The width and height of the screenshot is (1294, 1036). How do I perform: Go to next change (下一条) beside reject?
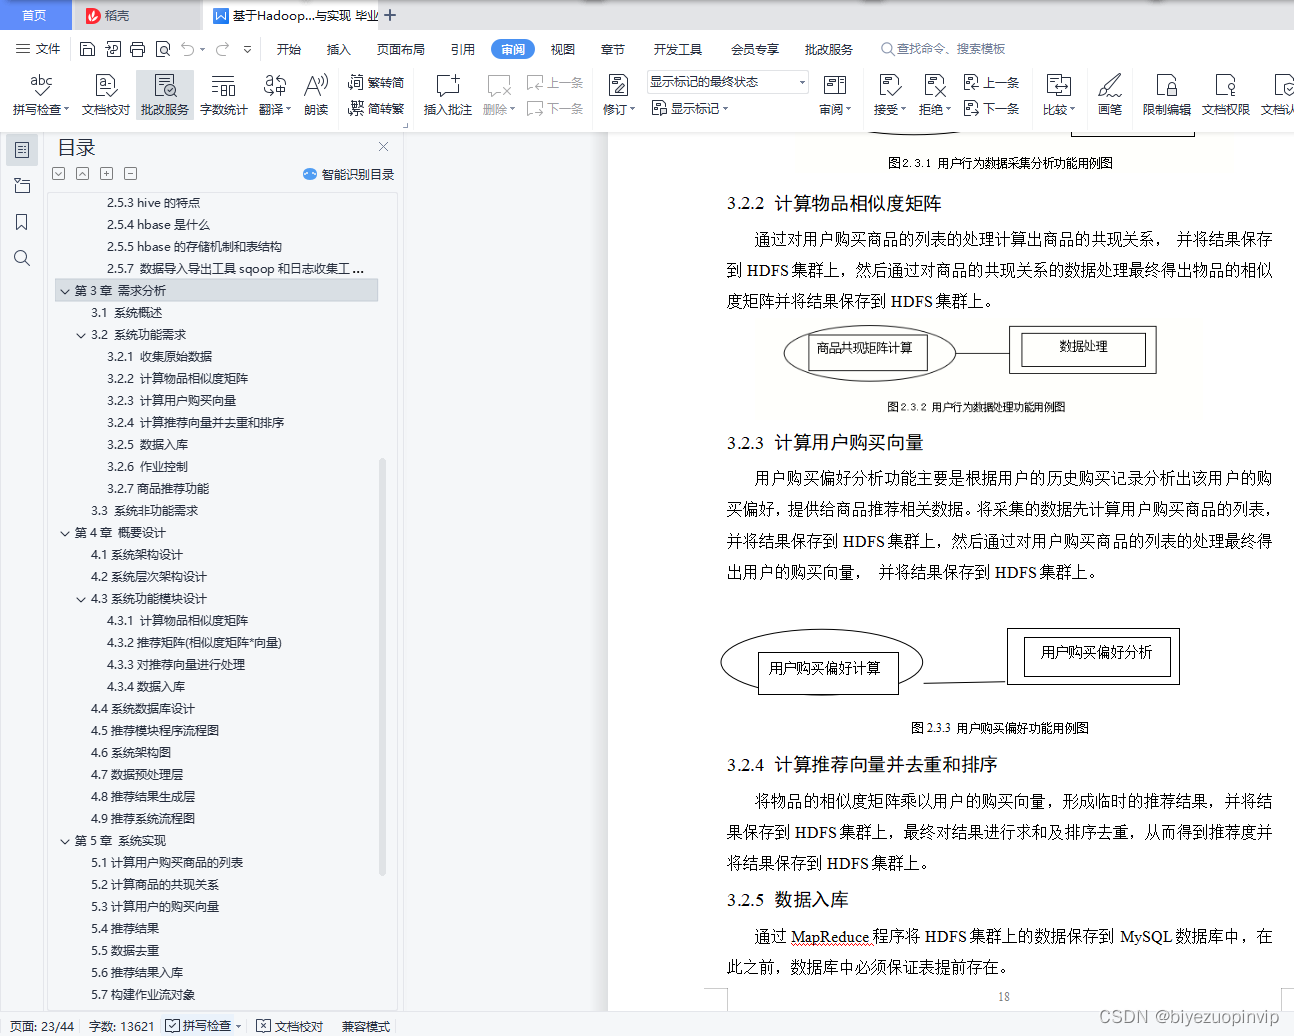pyautogui.click(x=991, y=108)
